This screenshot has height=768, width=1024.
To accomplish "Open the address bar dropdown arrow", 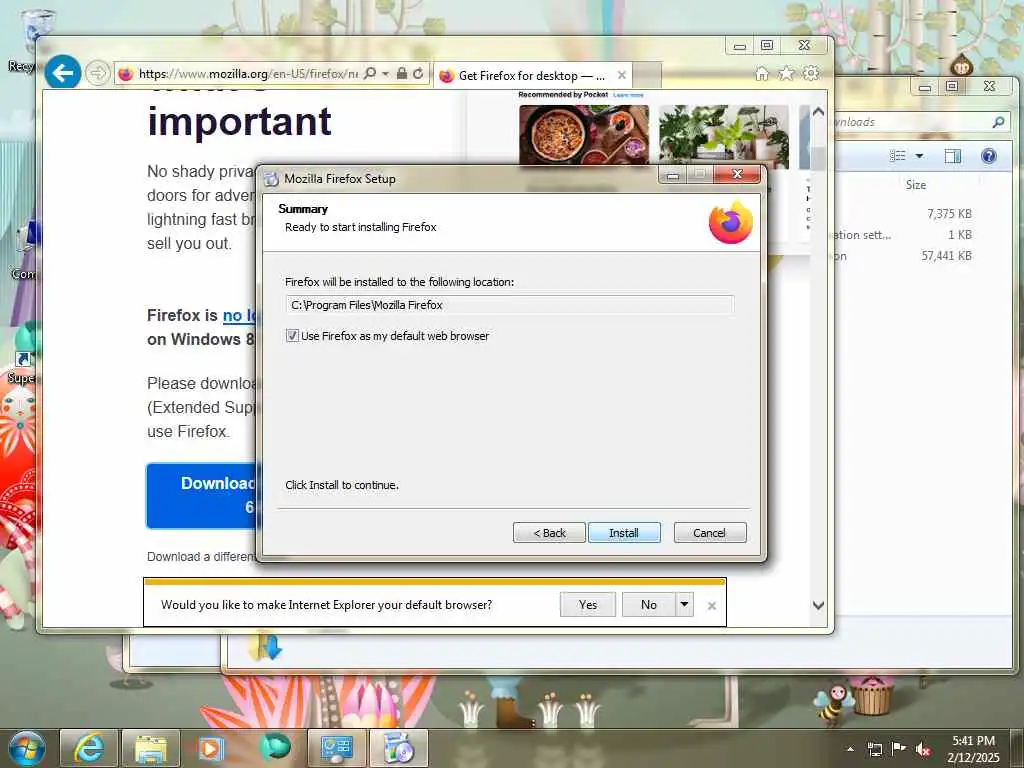I will [x=385, y=73].
